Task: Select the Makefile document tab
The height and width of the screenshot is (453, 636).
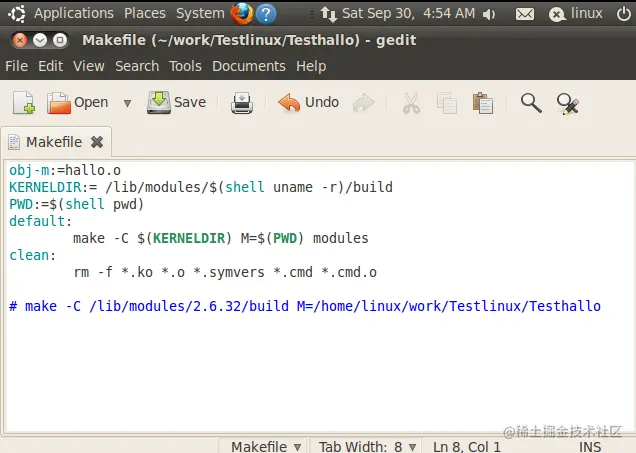Action: point(54,142)
